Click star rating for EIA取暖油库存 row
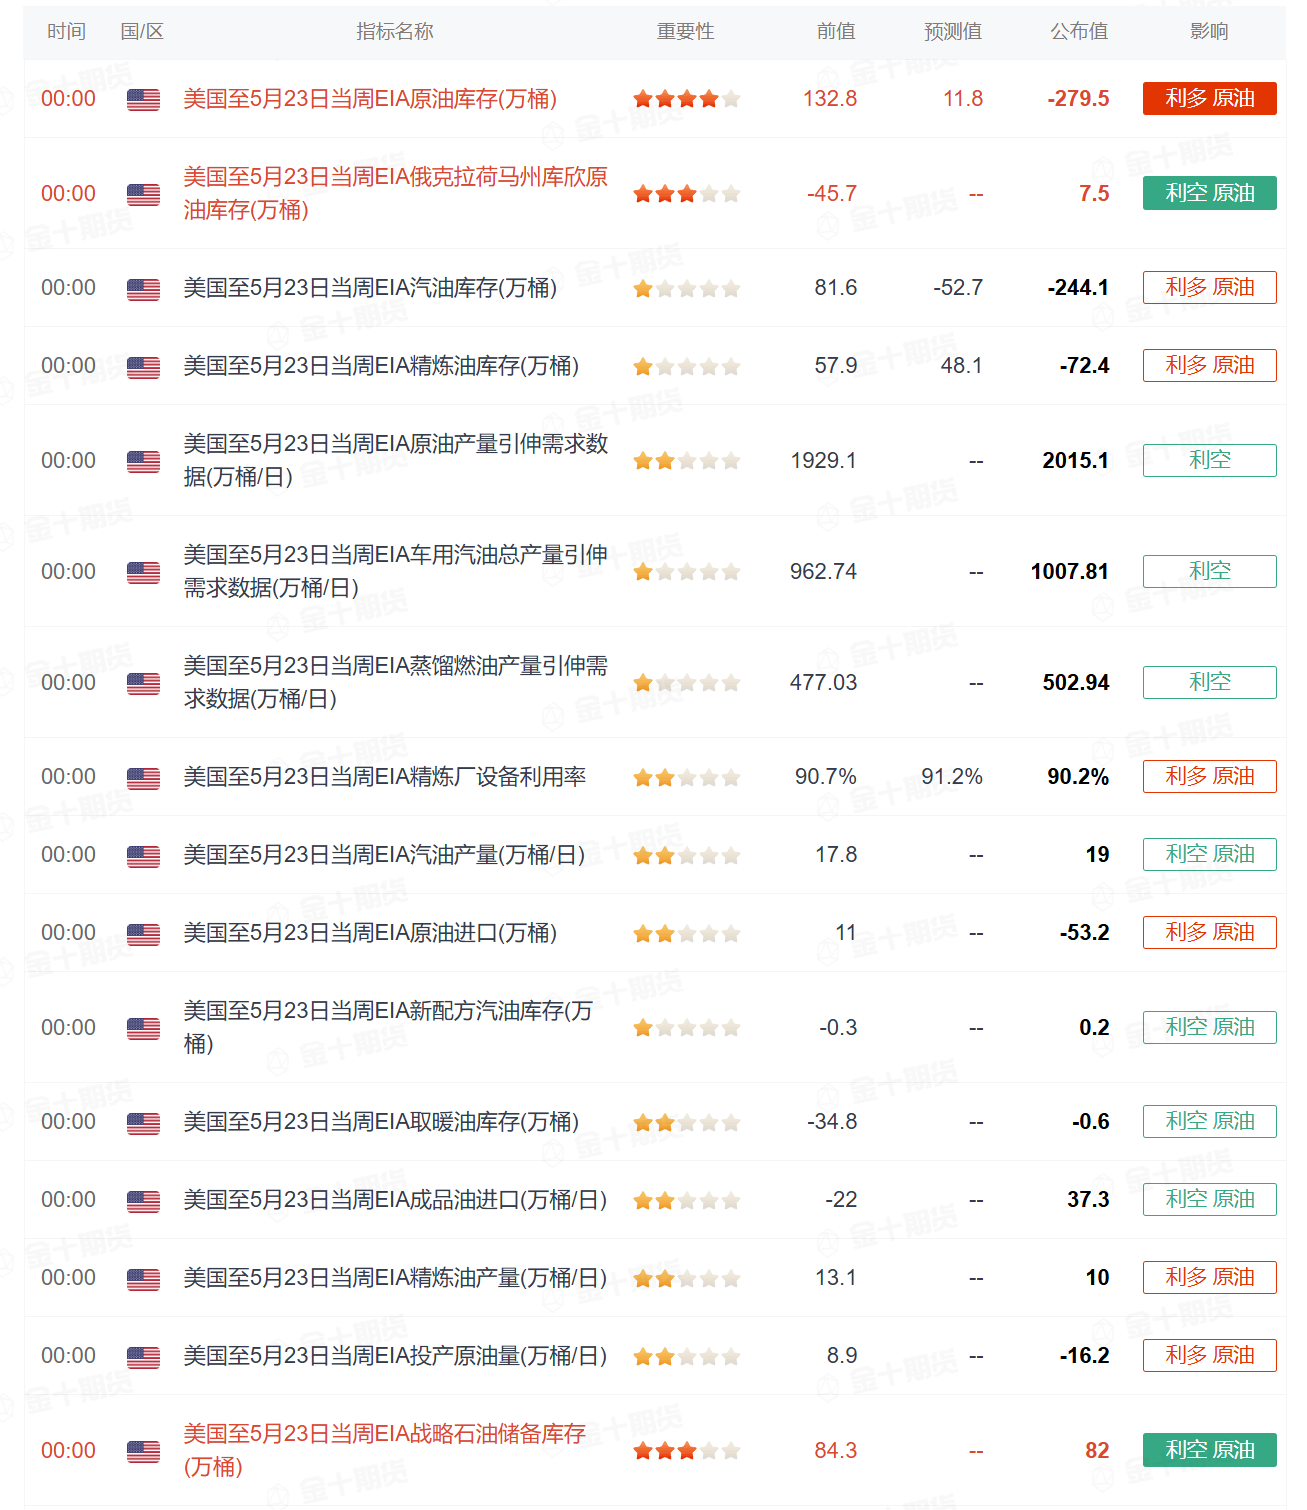1307x1510 pixels. click(686, 1123)
